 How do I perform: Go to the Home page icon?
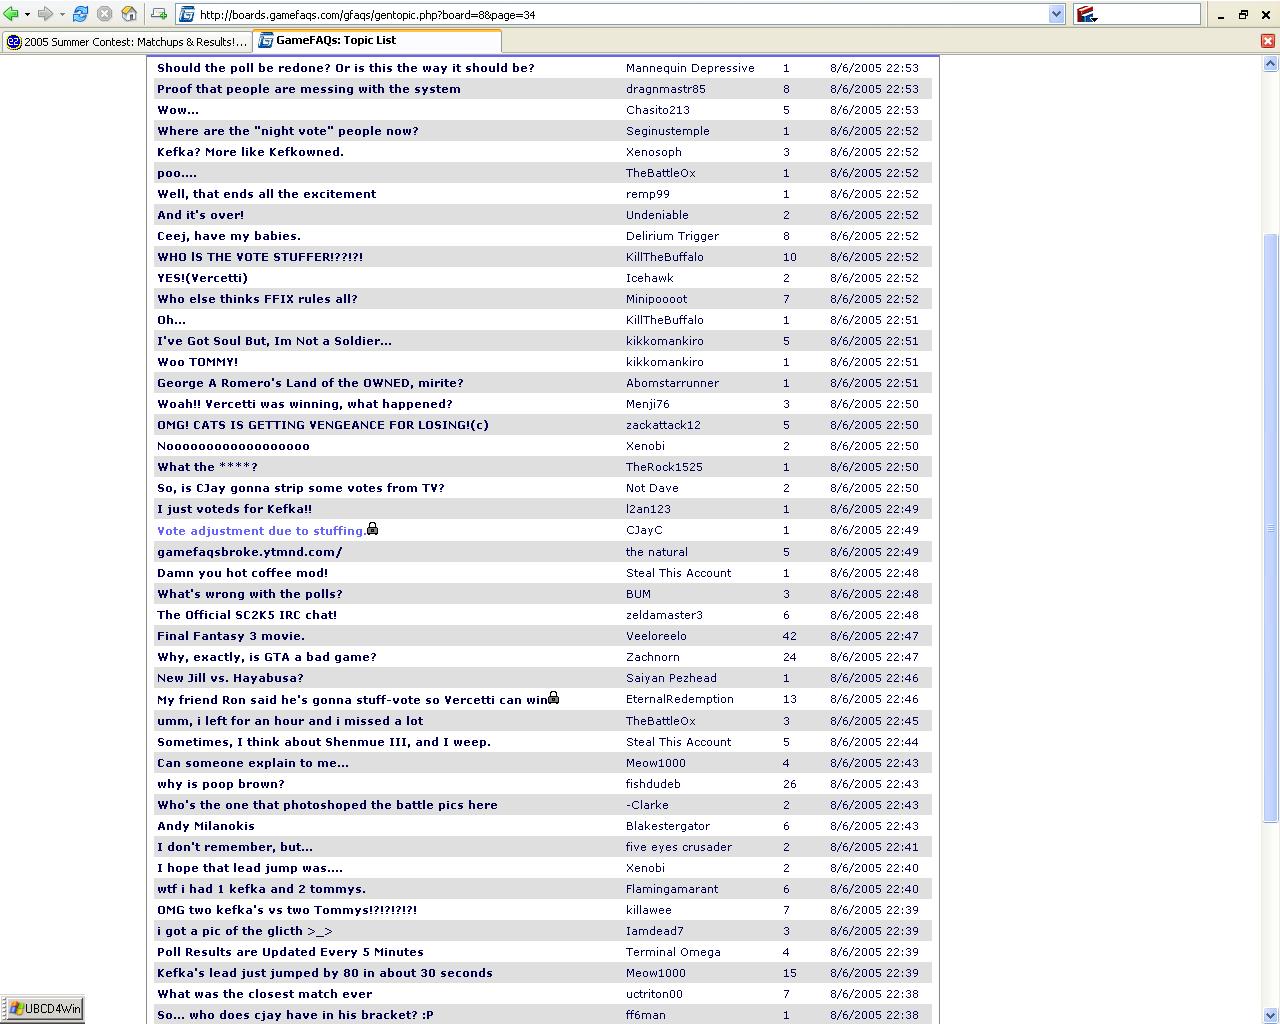(129, 14)
